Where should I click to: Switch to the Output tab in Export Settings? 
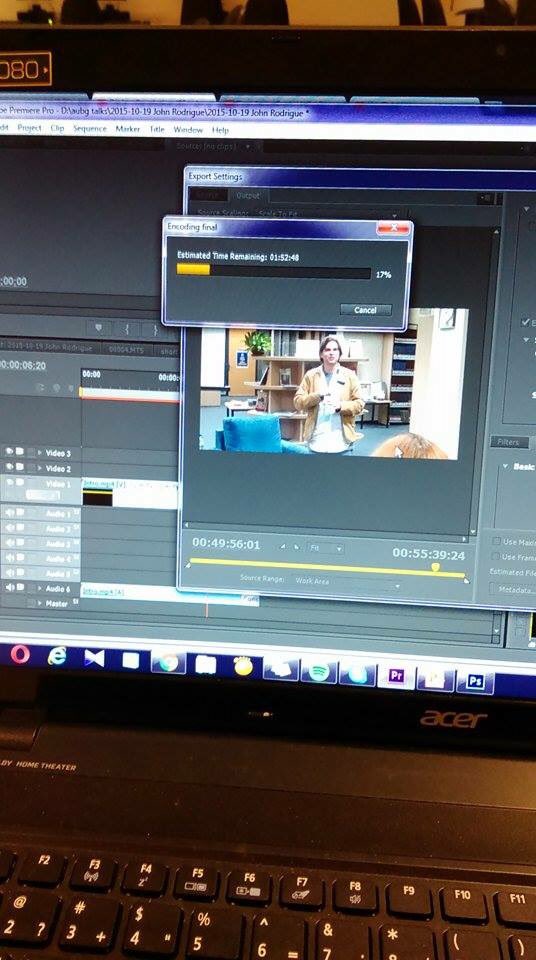[x=248, y=195]
